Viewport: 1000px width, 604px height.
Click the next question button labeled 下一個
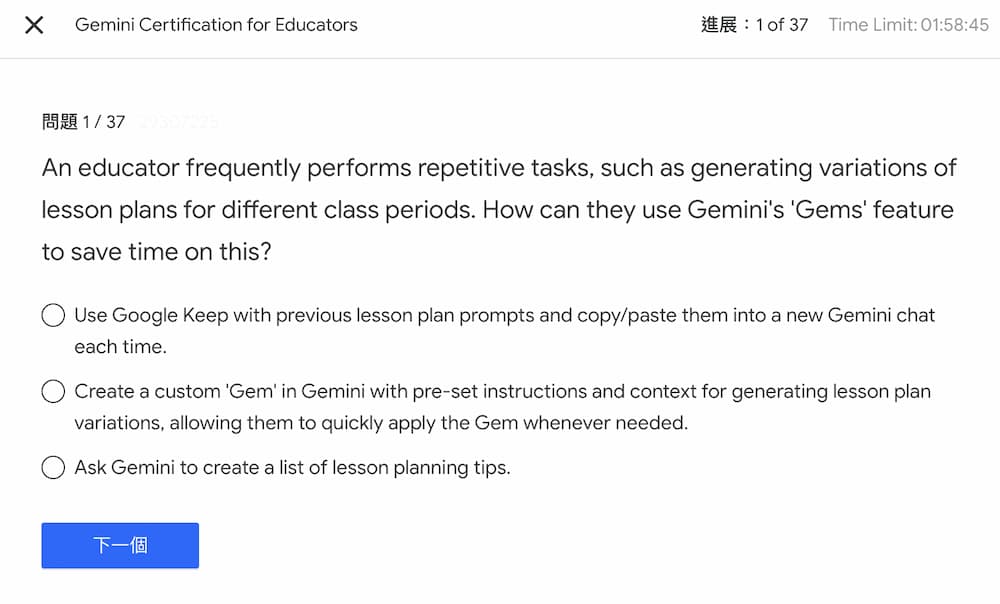point(119,545)
